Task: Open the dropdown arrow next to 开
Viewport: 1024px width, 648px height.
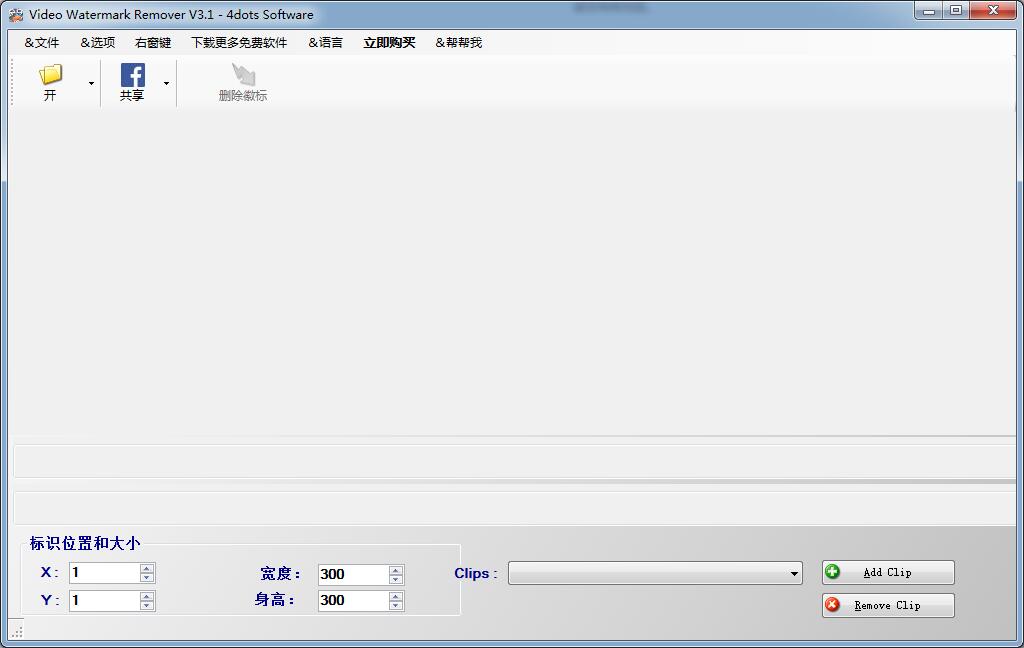Action: pos(89,85)
